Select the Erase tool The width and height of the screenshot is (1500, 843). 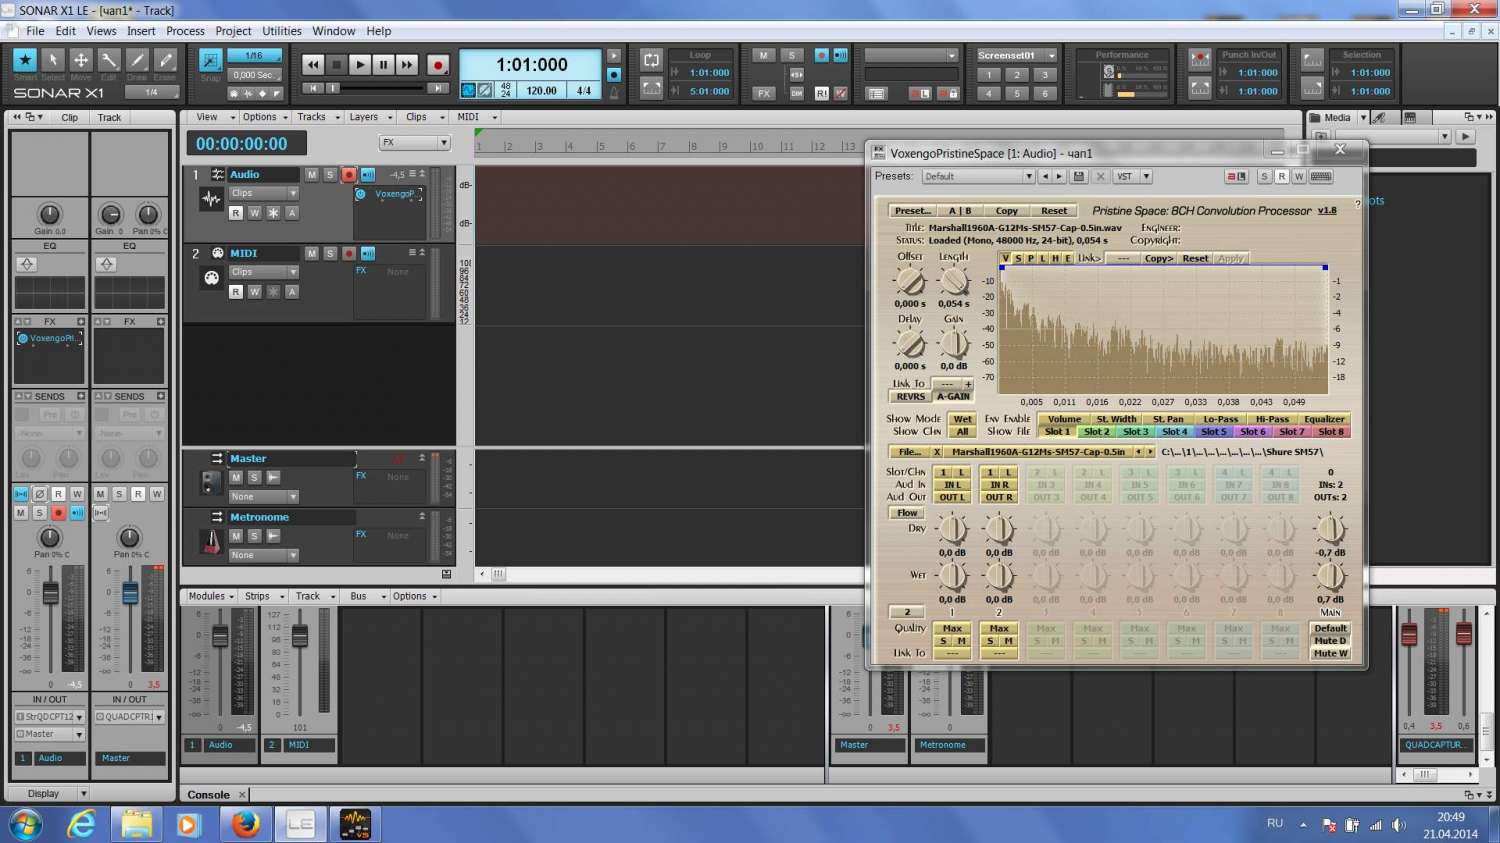pyautogui.click(x=166, y=60)
